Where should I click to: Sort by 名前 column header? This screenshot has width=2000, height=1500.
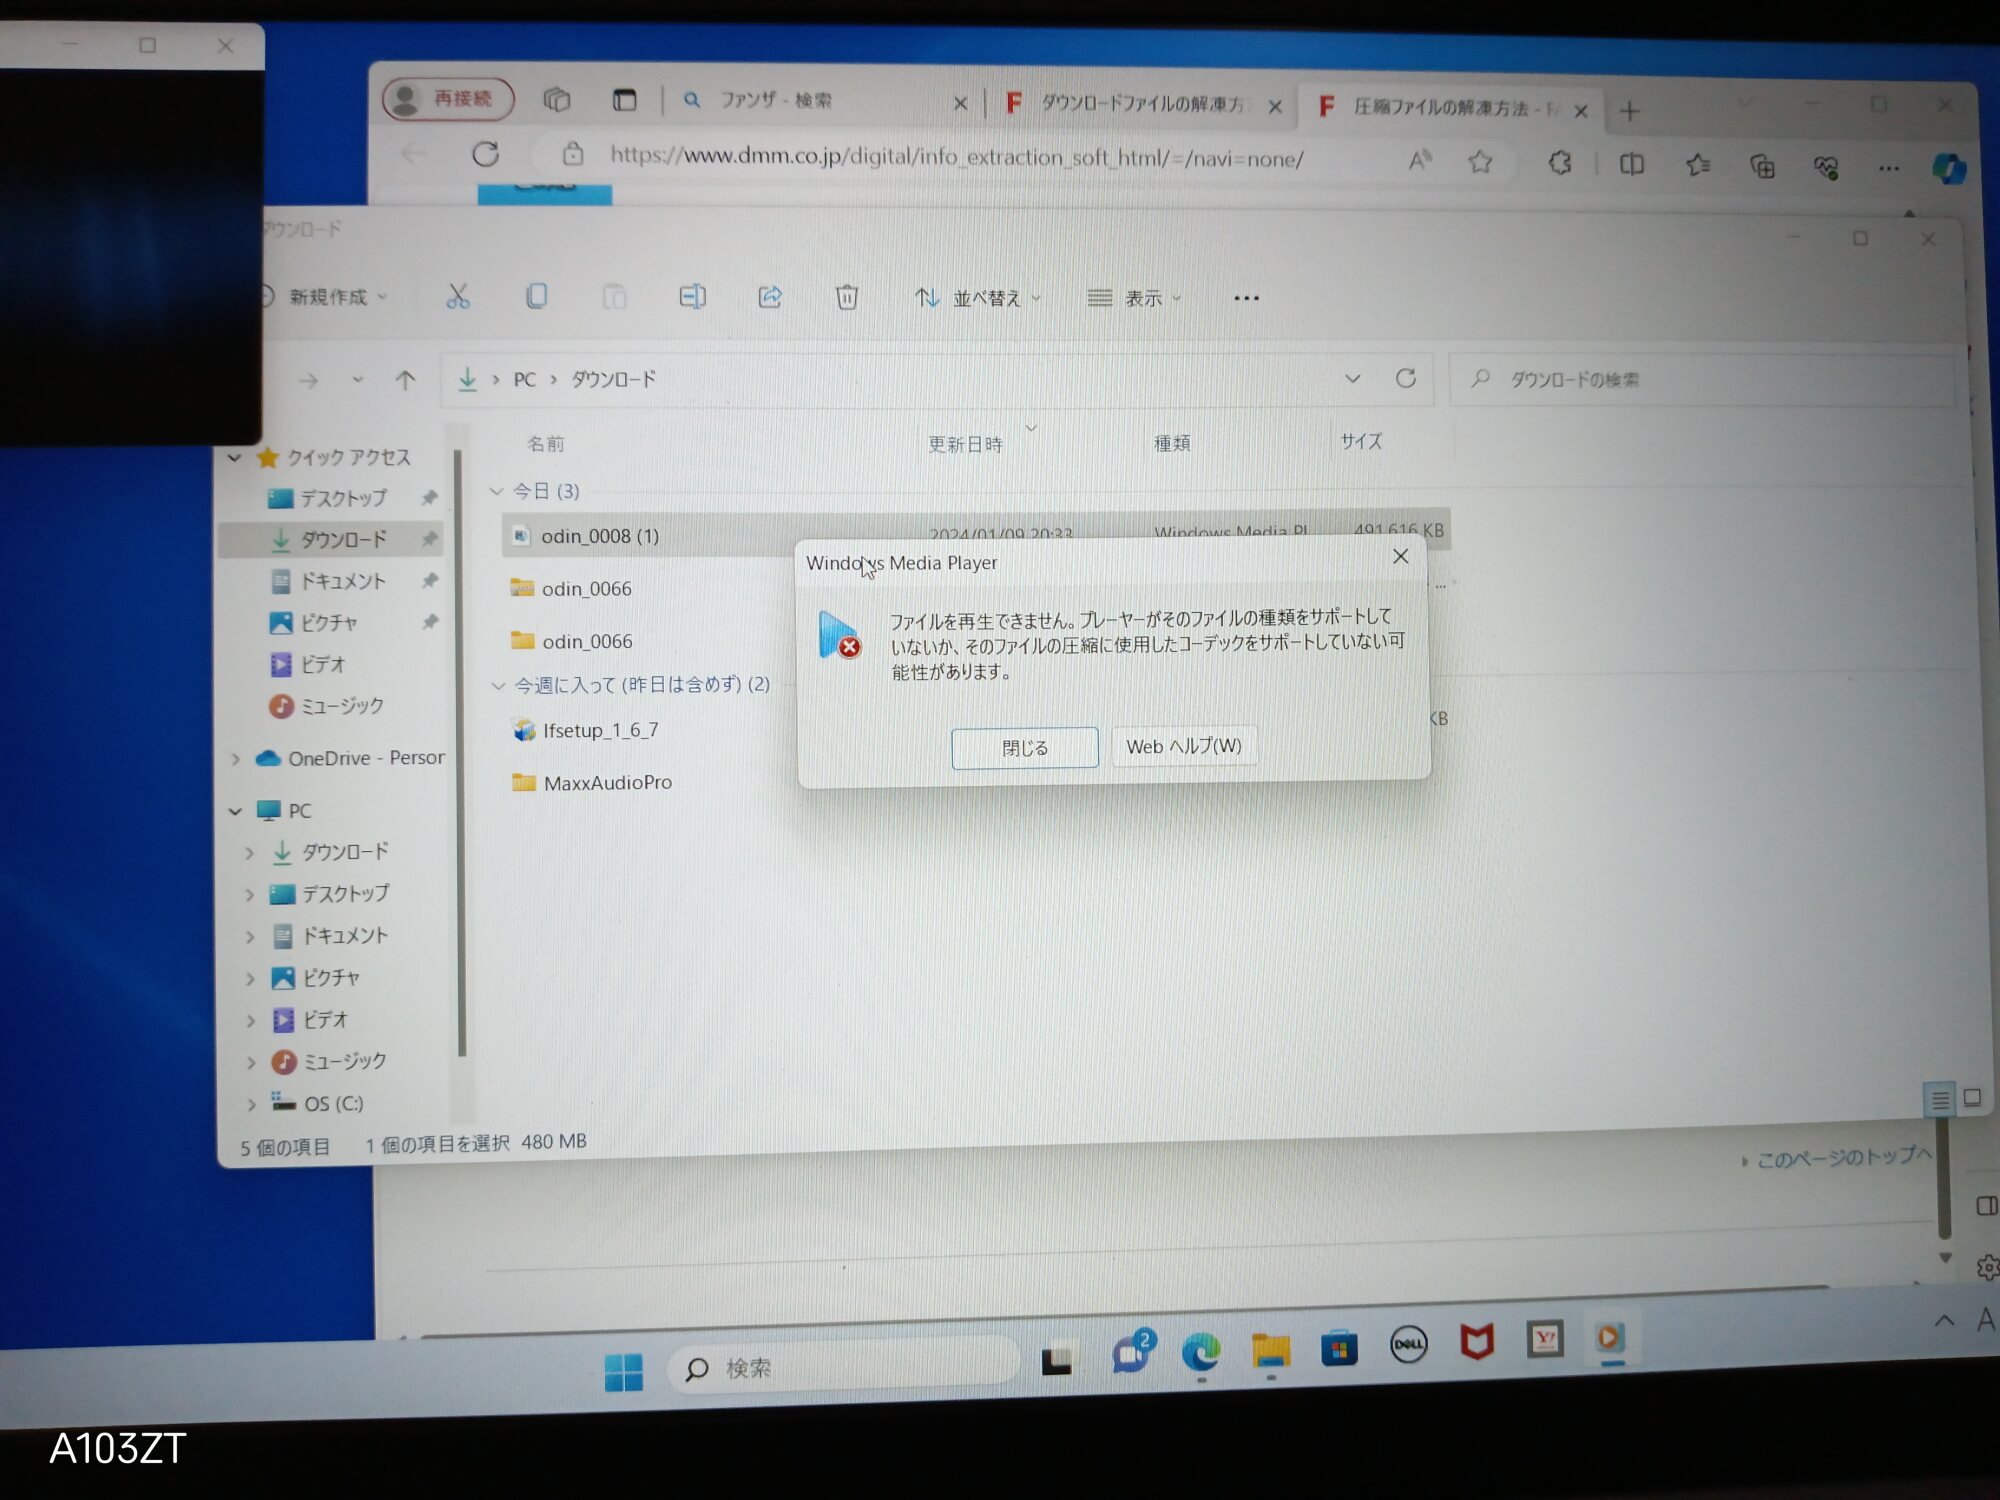coord(546,443)
